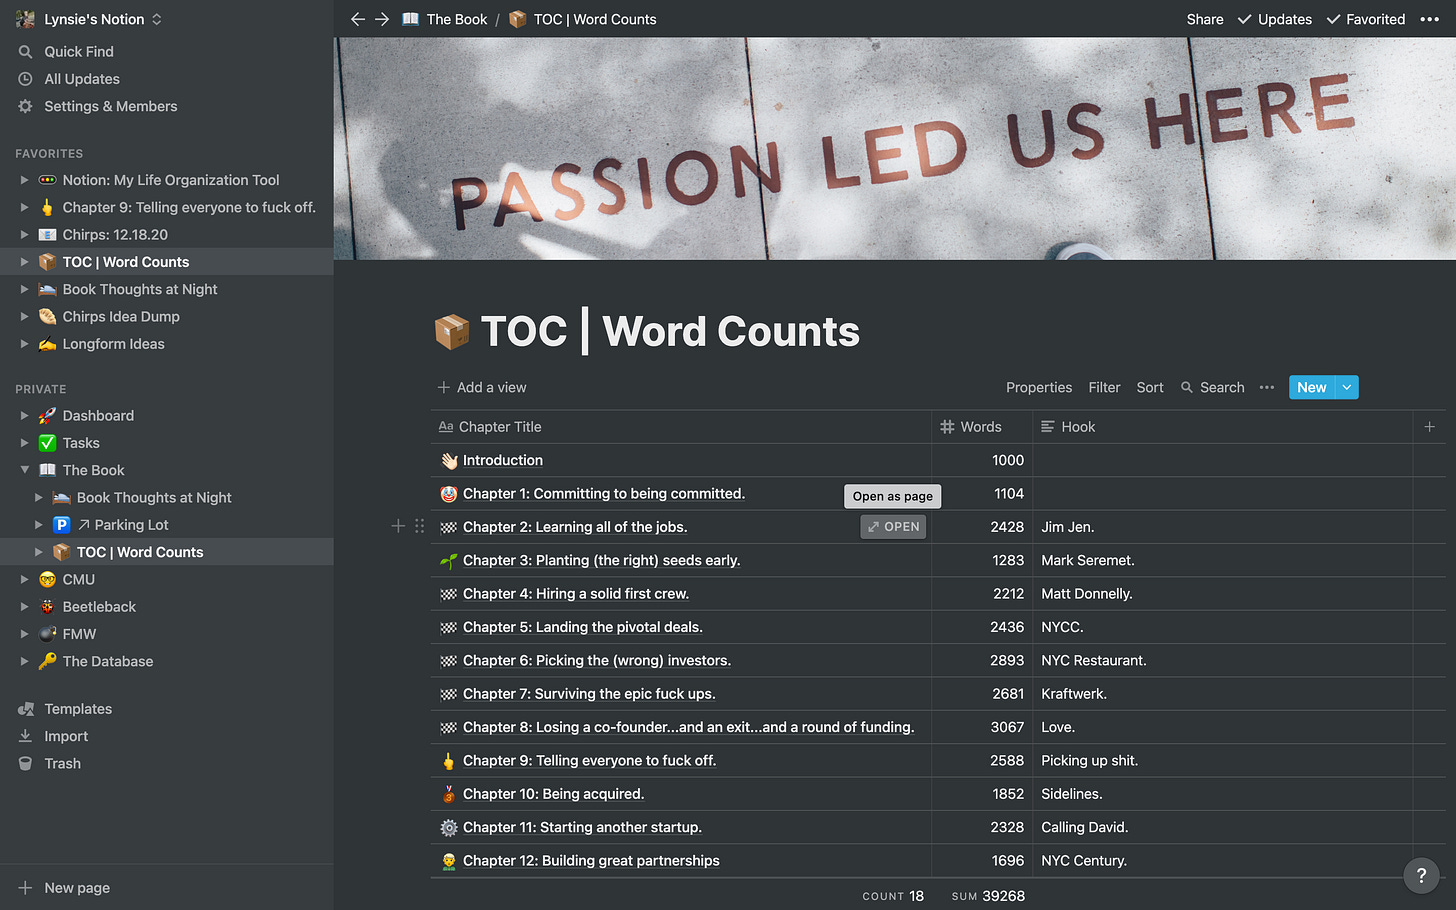Screen dimensions: 1456x910
Task: Select the Kraftwerk. hook cell
Action: click(1222, 694)
